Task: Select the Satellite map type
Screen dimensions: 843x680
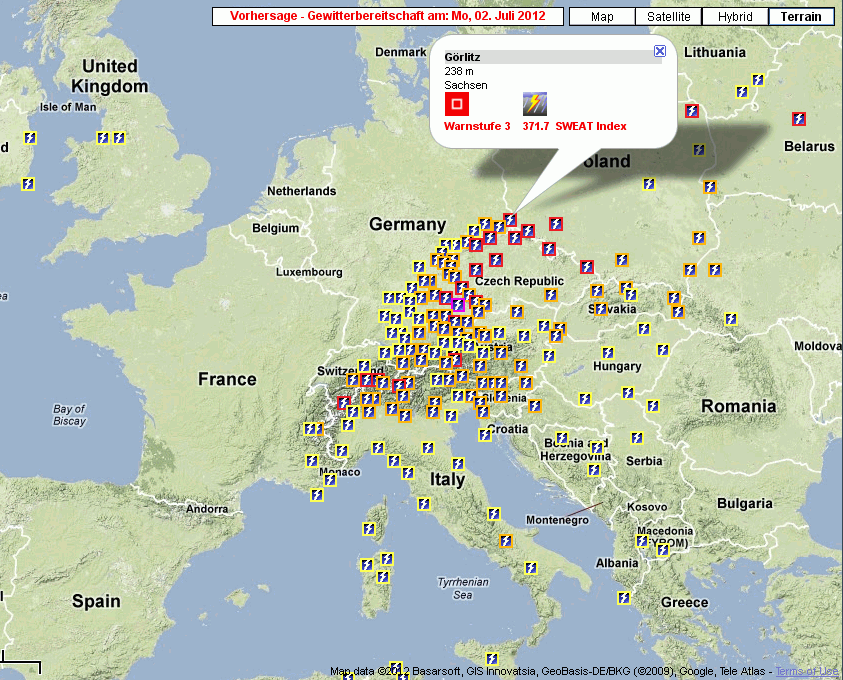Action: [667, 17]
